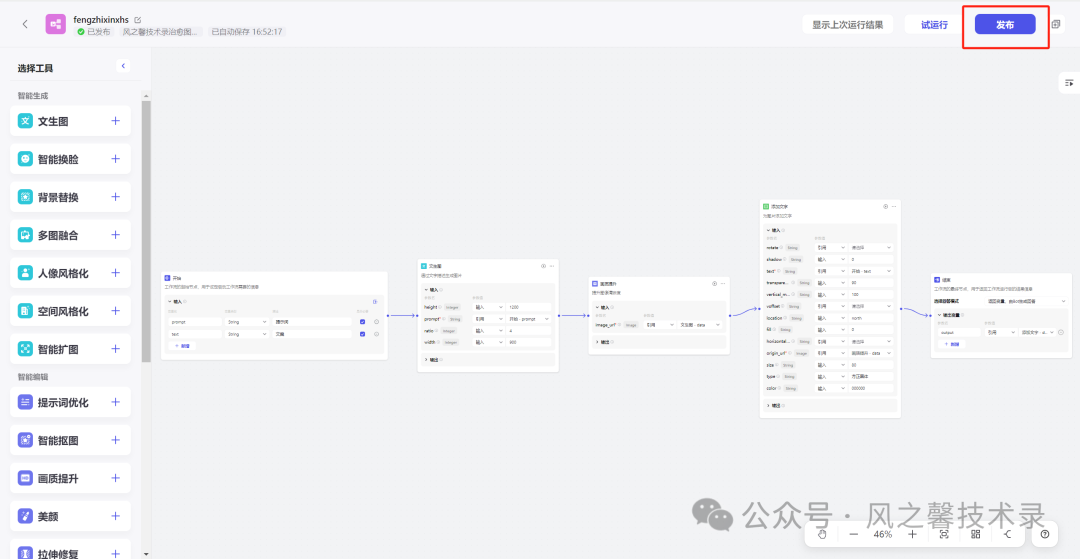Click the 智能抠图 icon in sidebar

pyautogui.click(x=25, y=440)
